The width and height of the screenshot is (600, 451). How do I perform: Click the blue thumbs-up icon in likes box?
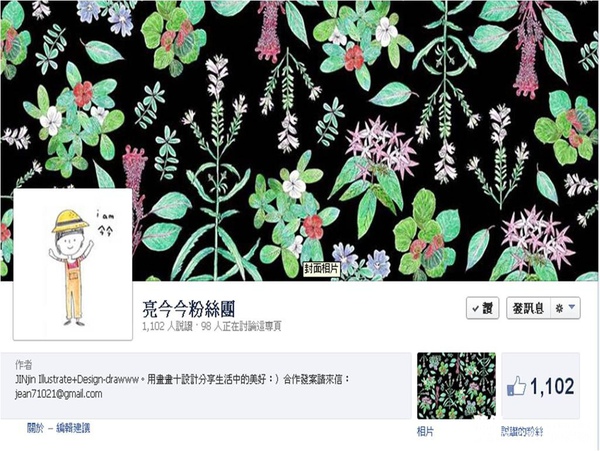pyautogui.click(x=516, y=386)
